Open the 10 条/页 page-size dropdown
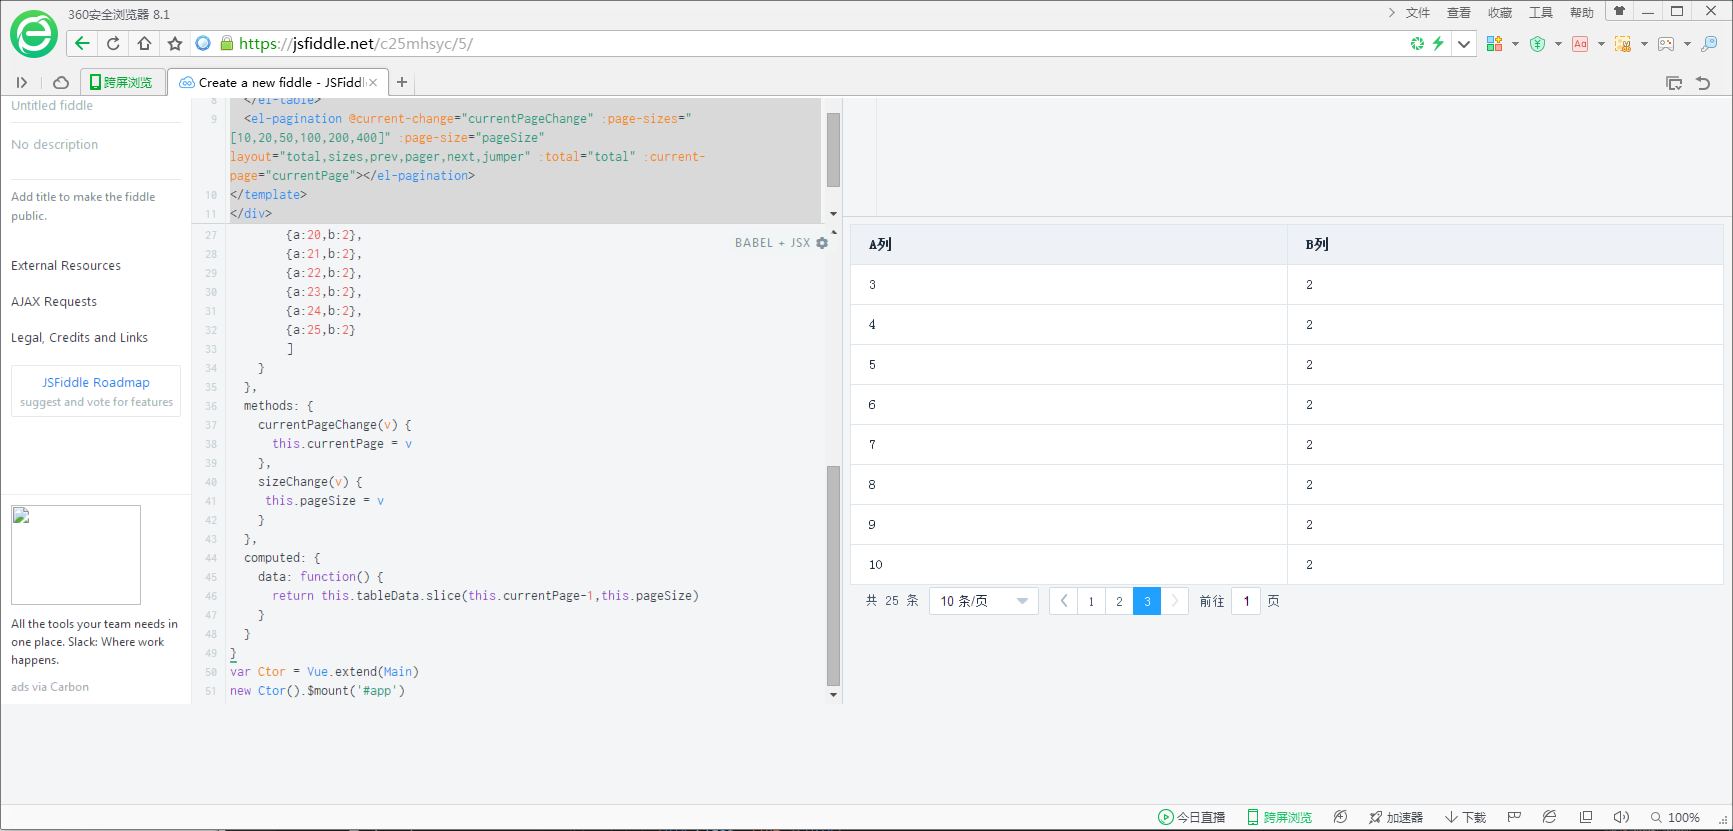1733x831 pixels. coord(984,601)
